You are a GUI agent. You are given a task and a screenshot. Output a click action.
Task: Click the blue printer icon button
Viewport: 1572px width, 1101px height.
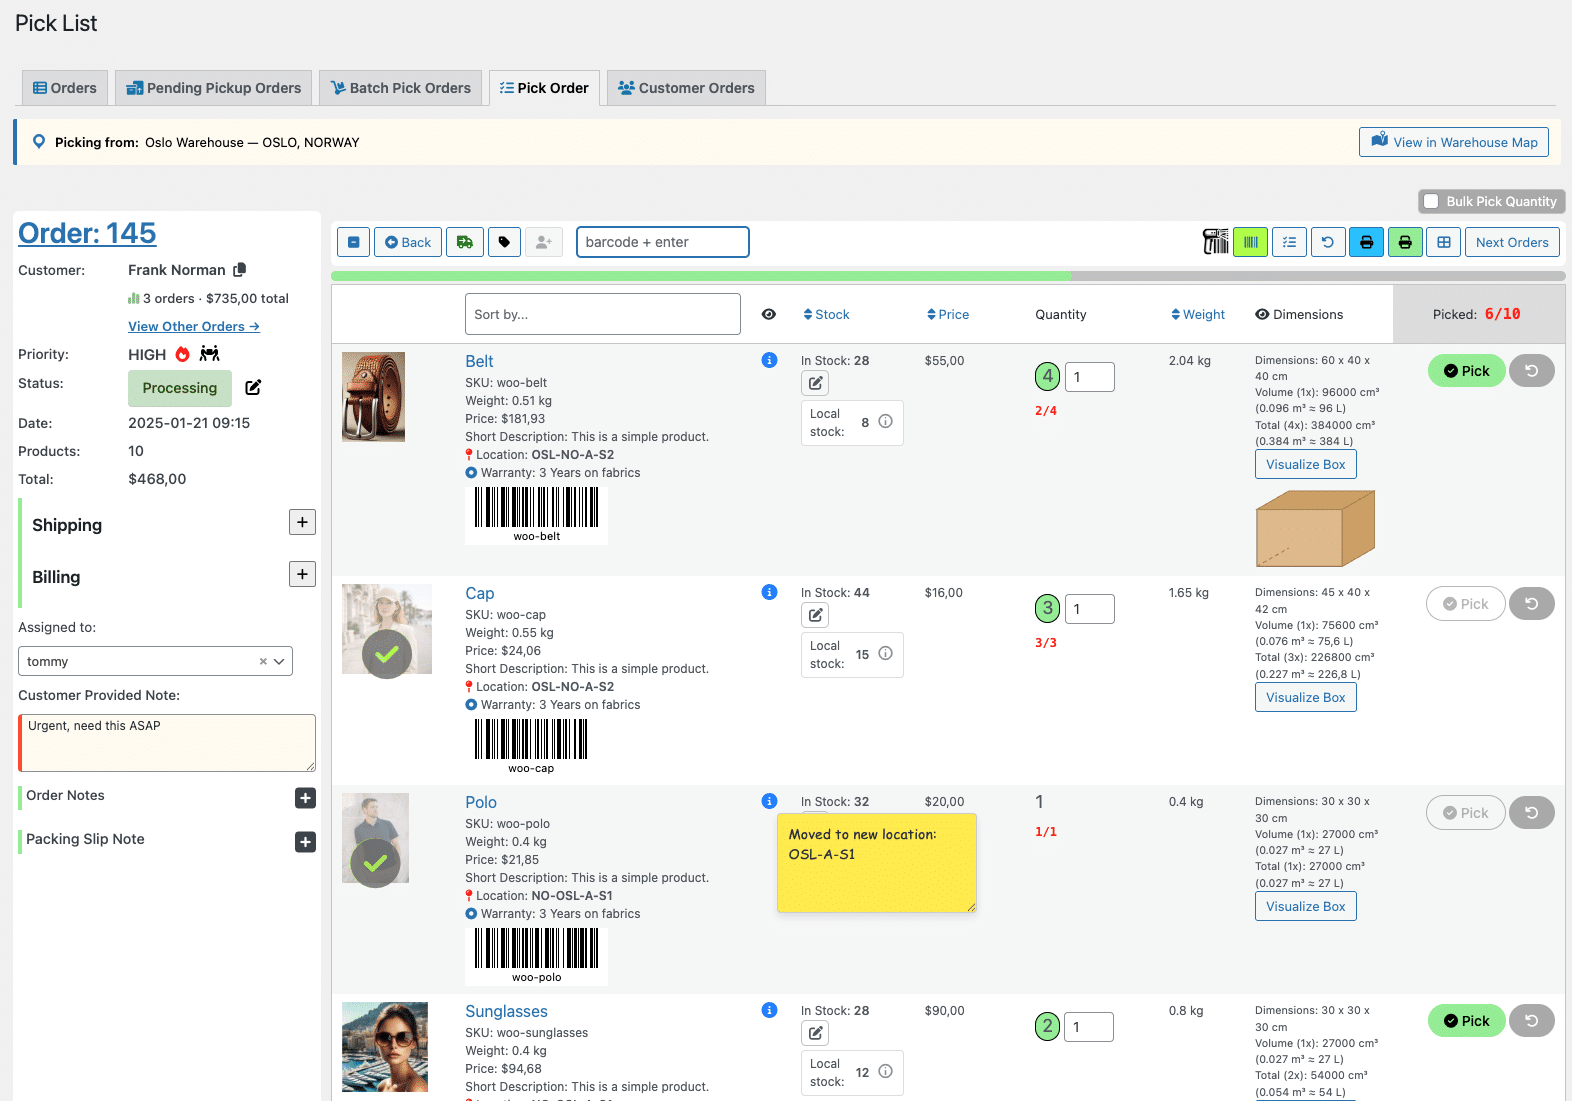(1366, 242)
